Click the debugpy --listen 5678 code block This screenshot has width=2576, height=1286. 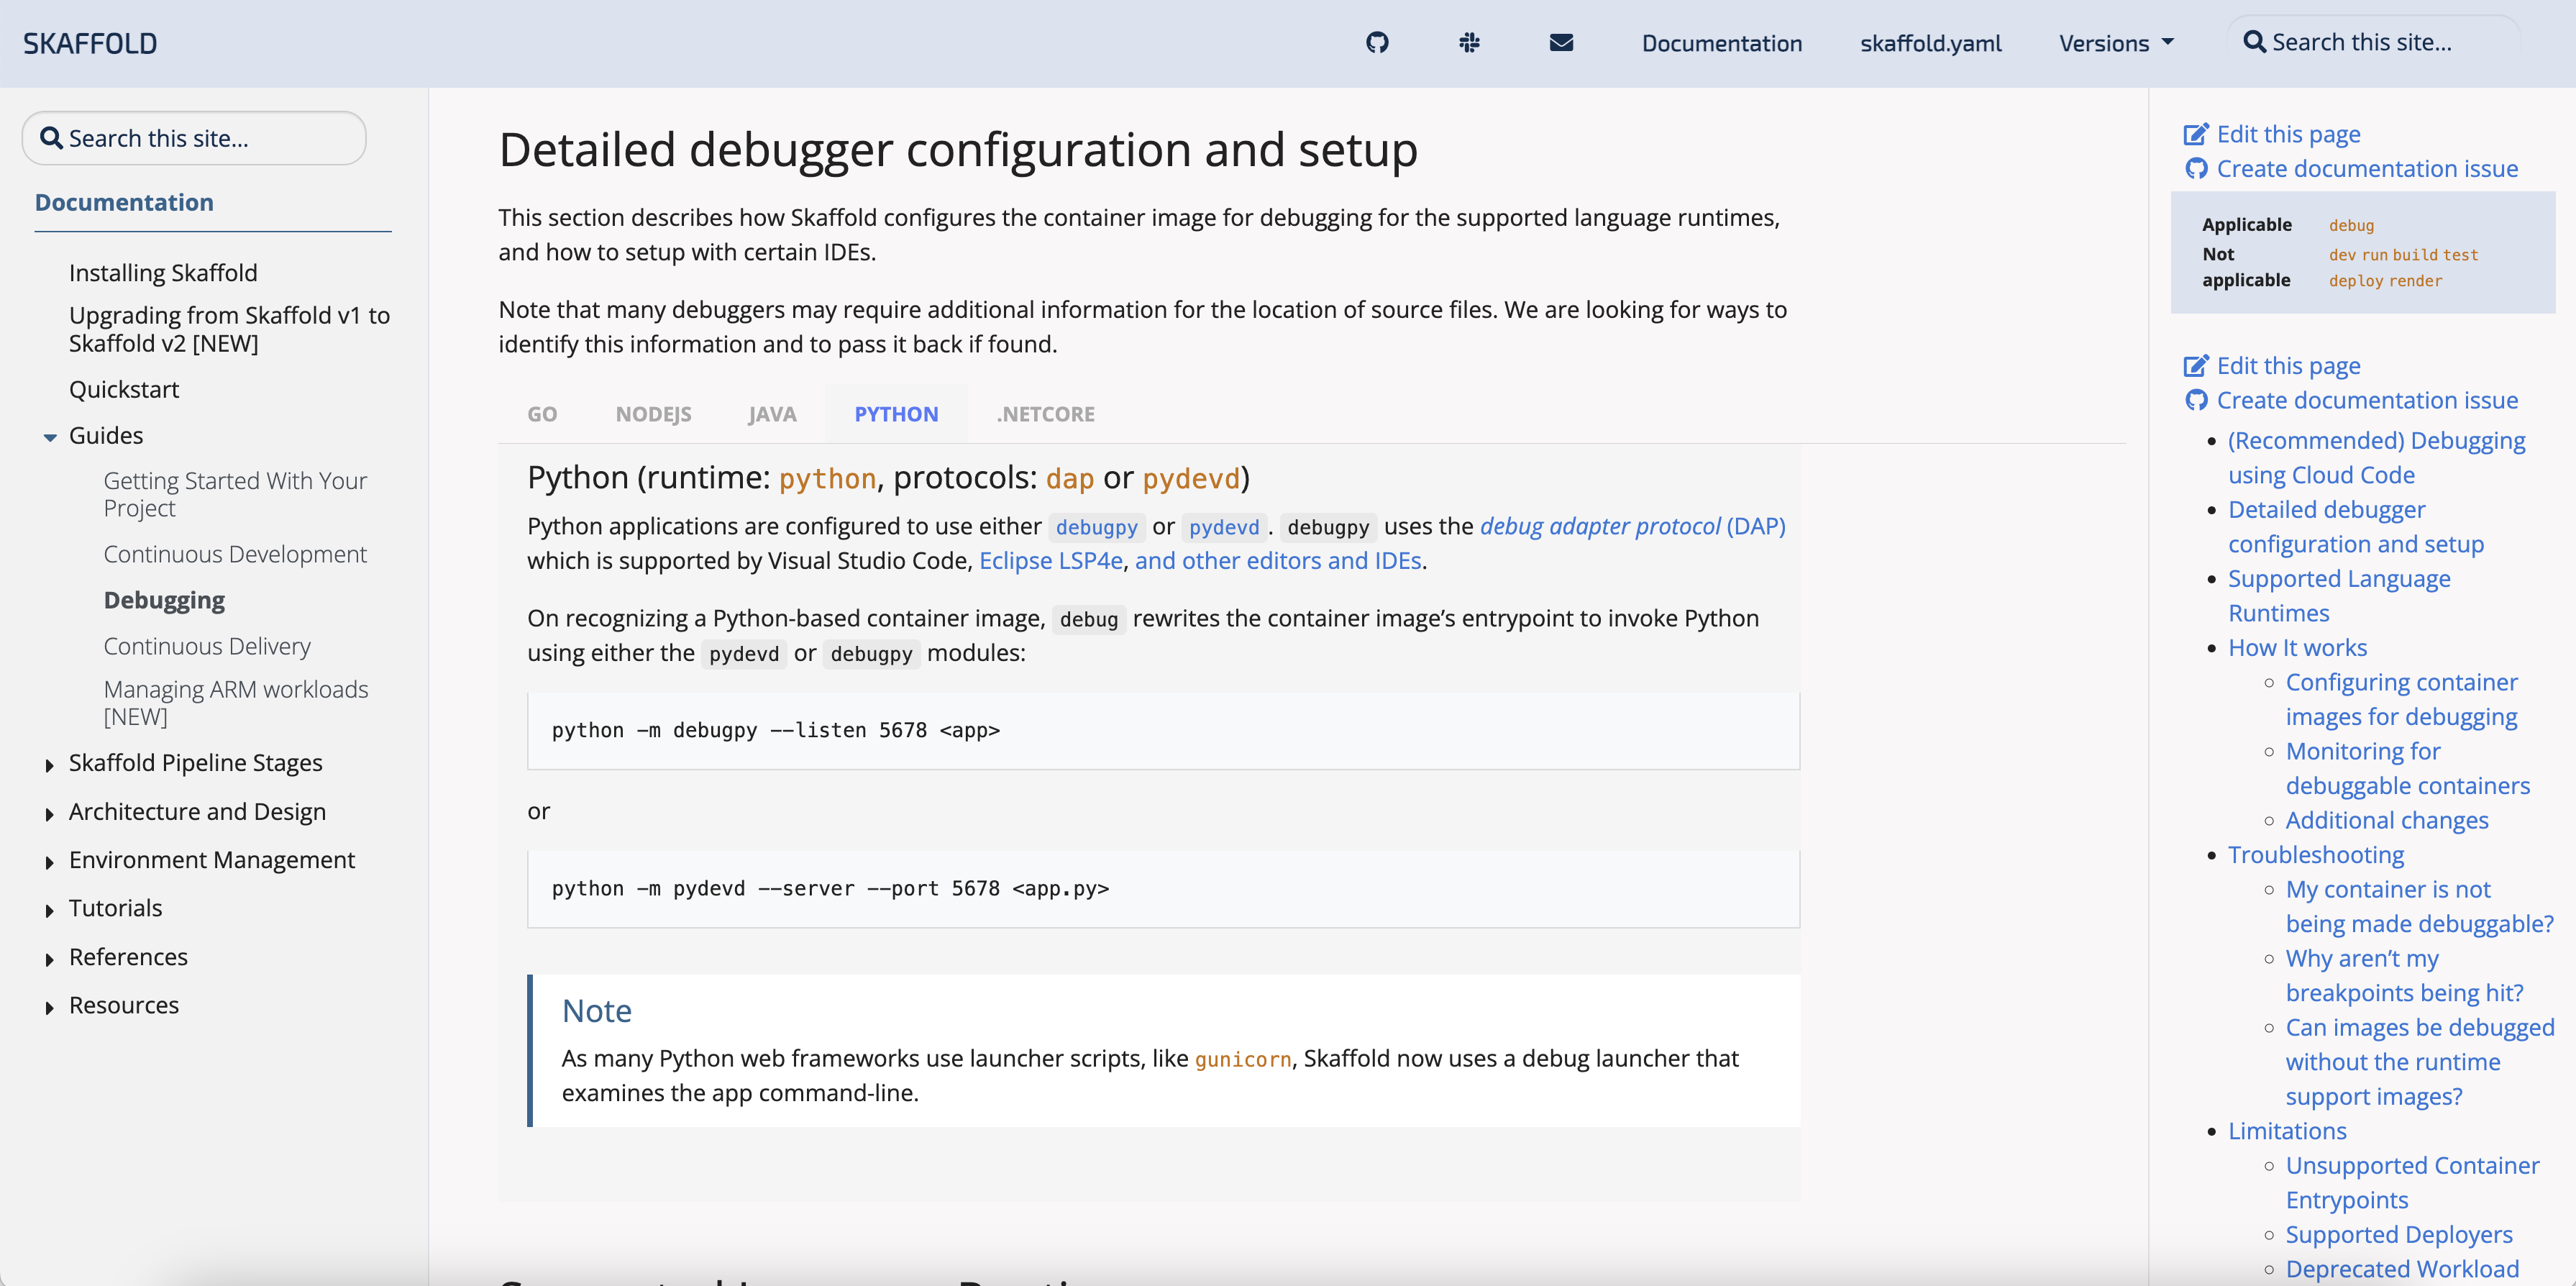tap(1163, 730)
